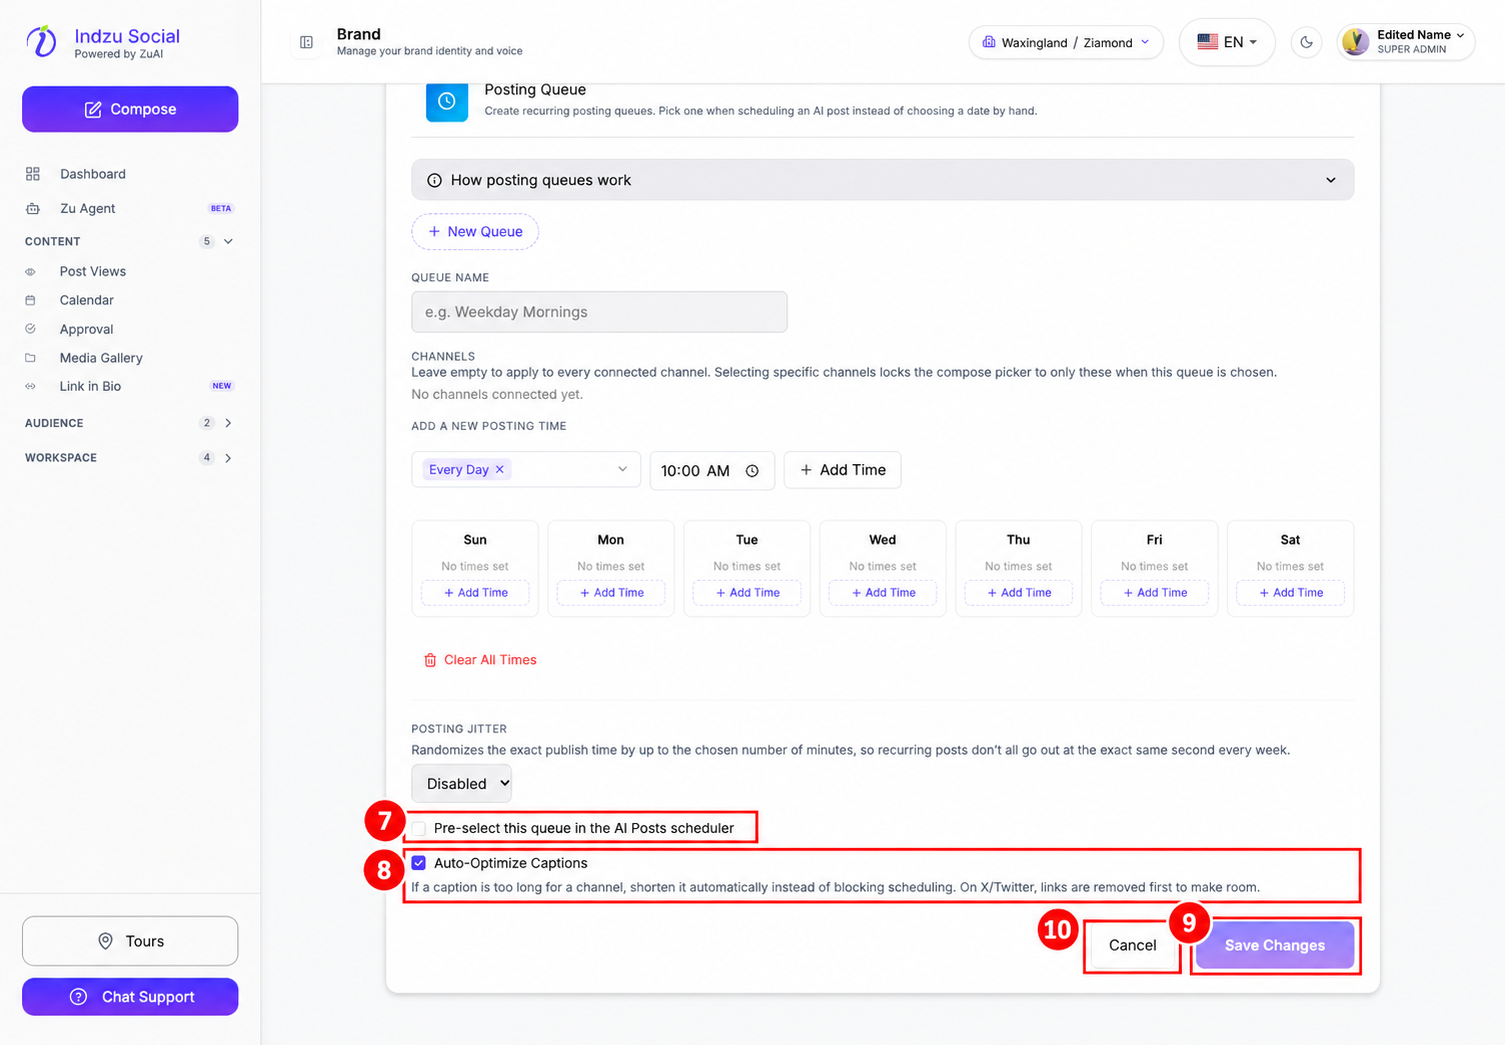The height and width of the screenshot is (1045, 1505).
Task: Toggle the sidebar panel icon
Action: 307,42
